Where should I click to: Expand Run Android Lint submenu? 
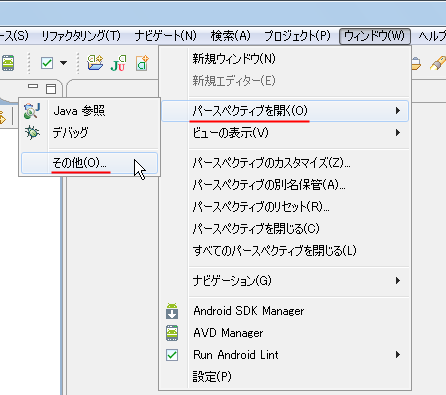[x=285, y=355]
